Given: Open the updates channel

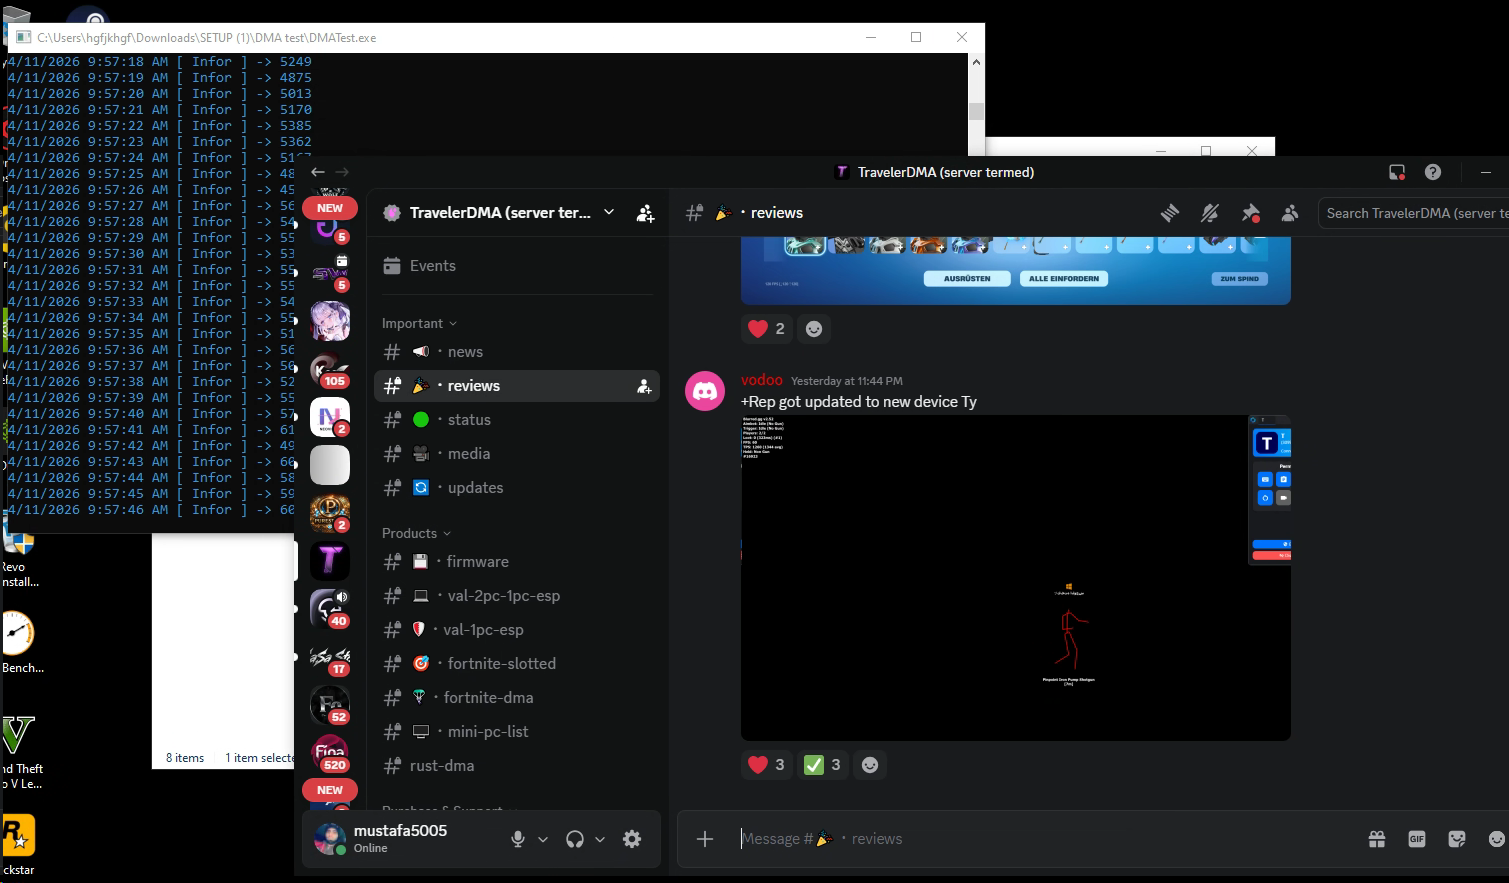Looking at the screenshot, I should click(517, 488).
